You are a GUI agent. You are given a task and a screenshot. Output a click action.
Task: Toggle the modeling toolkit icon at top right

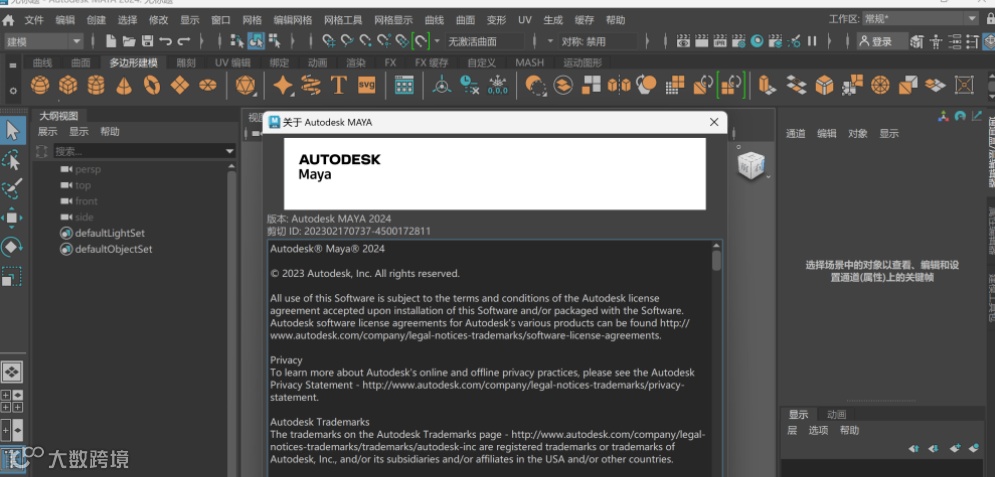click(x=916, y=42)
